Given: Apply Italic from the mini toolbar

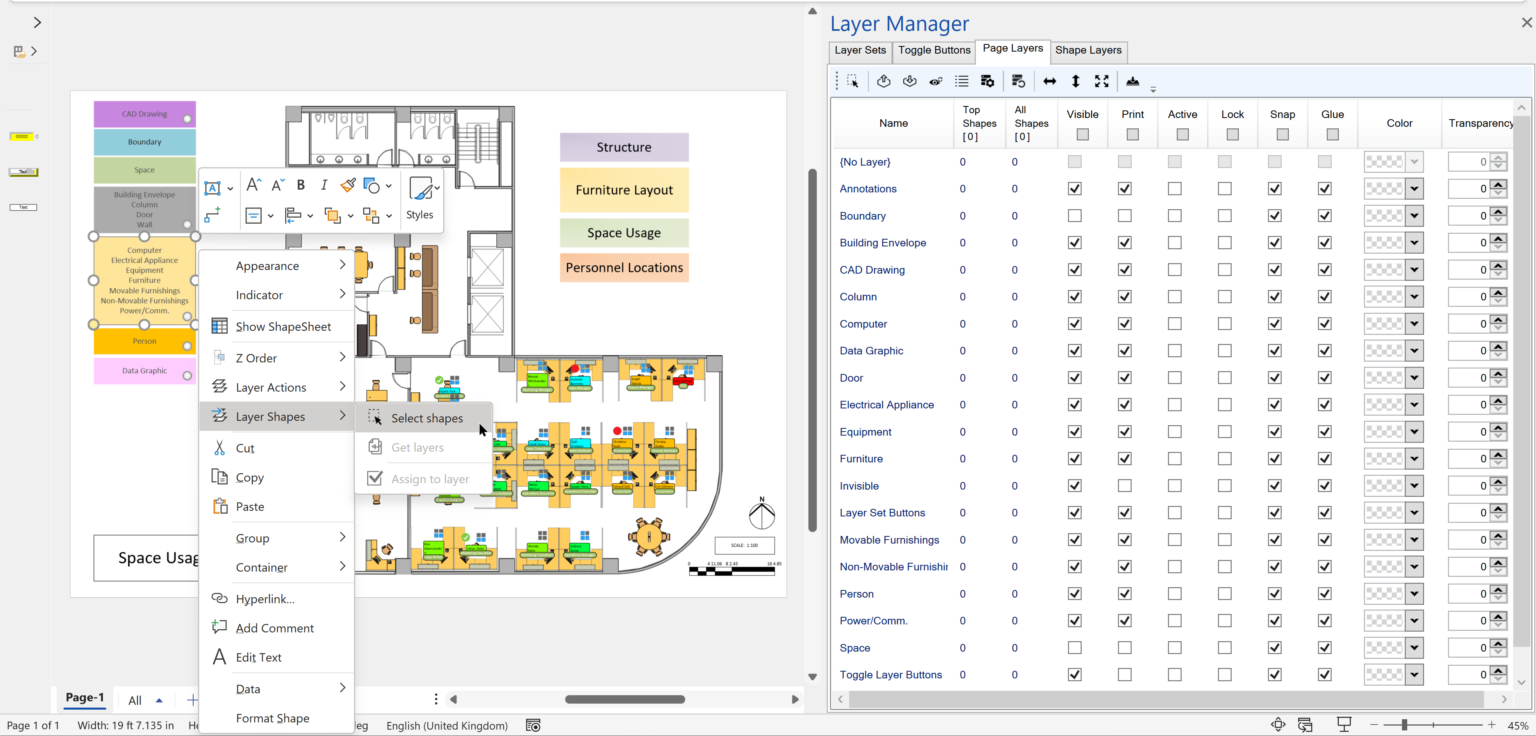Looking at the screenshot, I should (x=324, y=185).
